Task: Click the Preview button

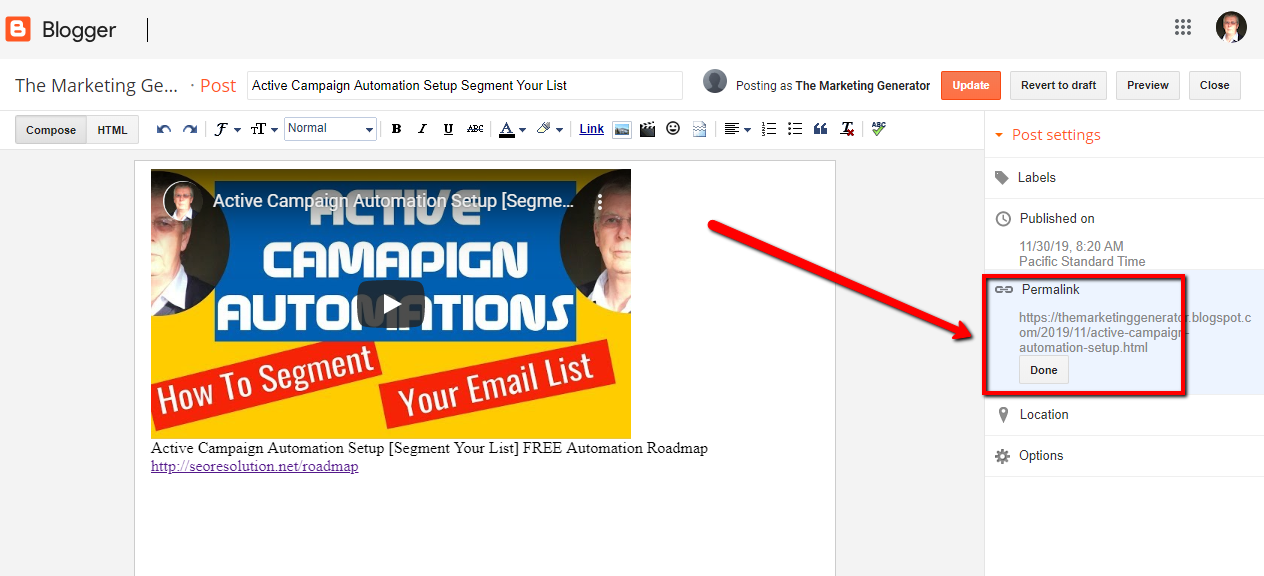Action: point(1148,85)
